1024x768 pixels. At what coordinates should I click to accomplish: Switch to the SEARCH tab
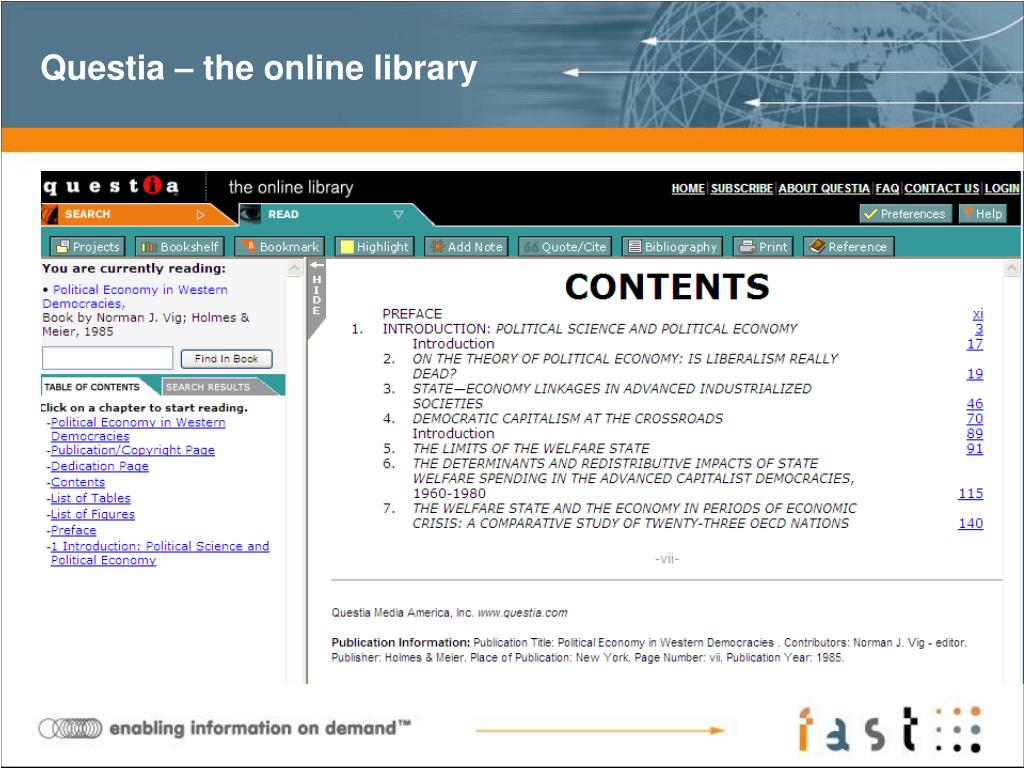[87, 214]
